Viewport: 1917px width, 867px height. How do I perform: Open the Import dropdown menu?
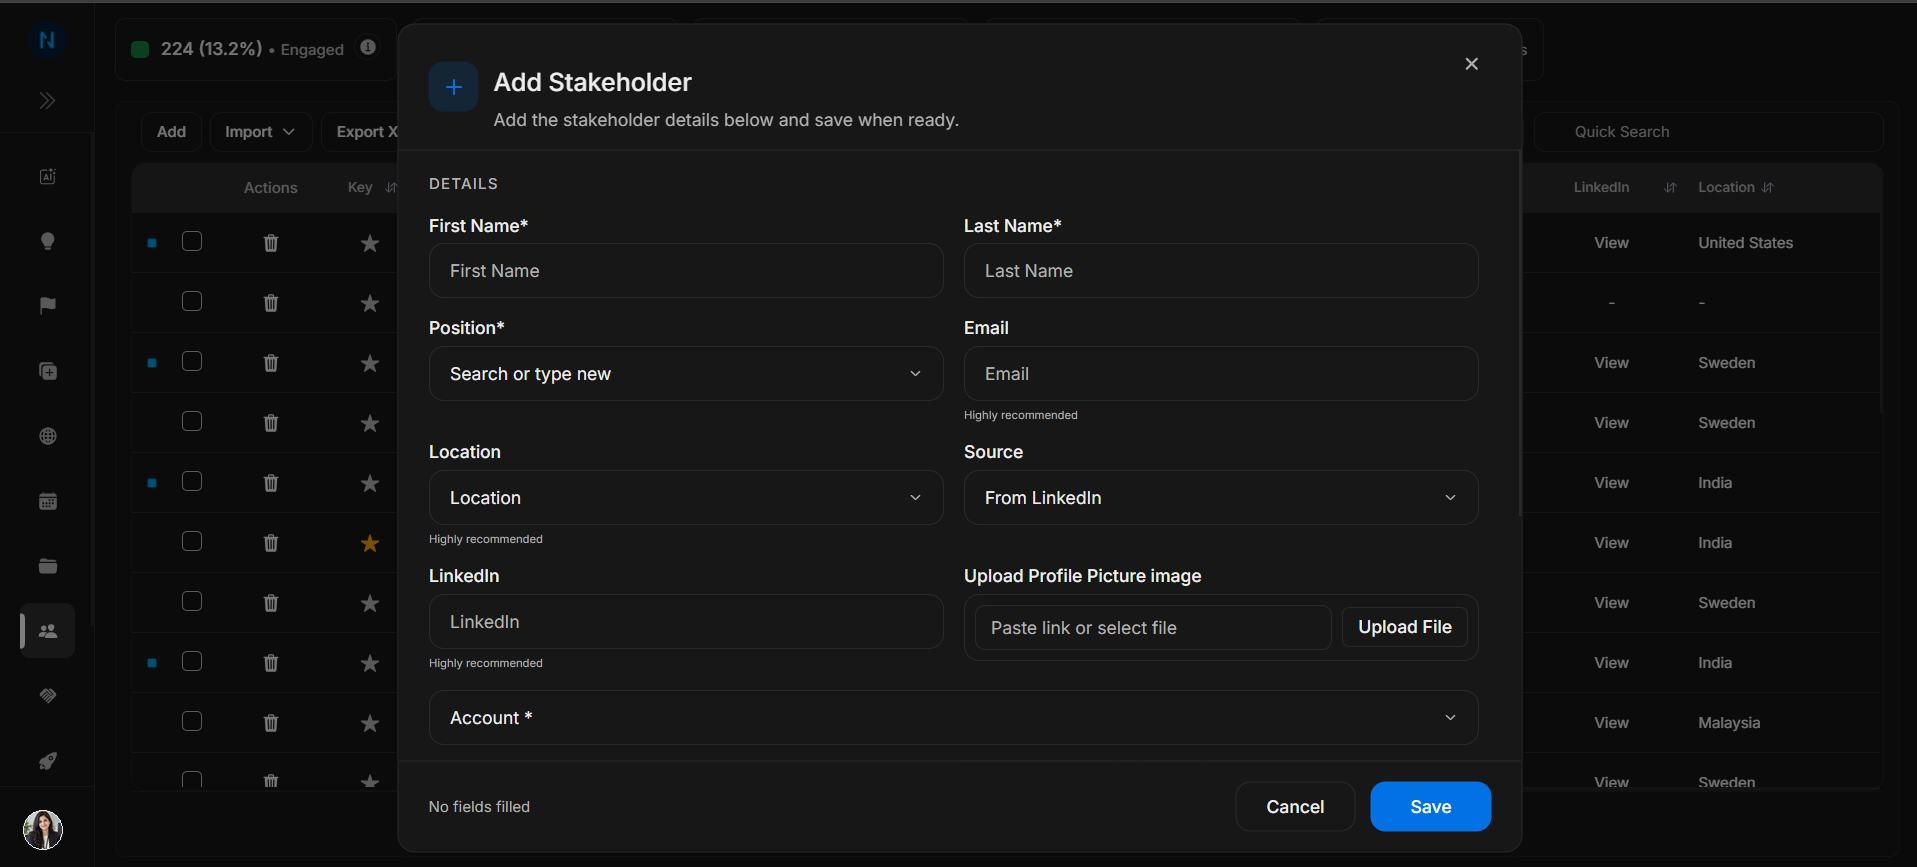260,132
